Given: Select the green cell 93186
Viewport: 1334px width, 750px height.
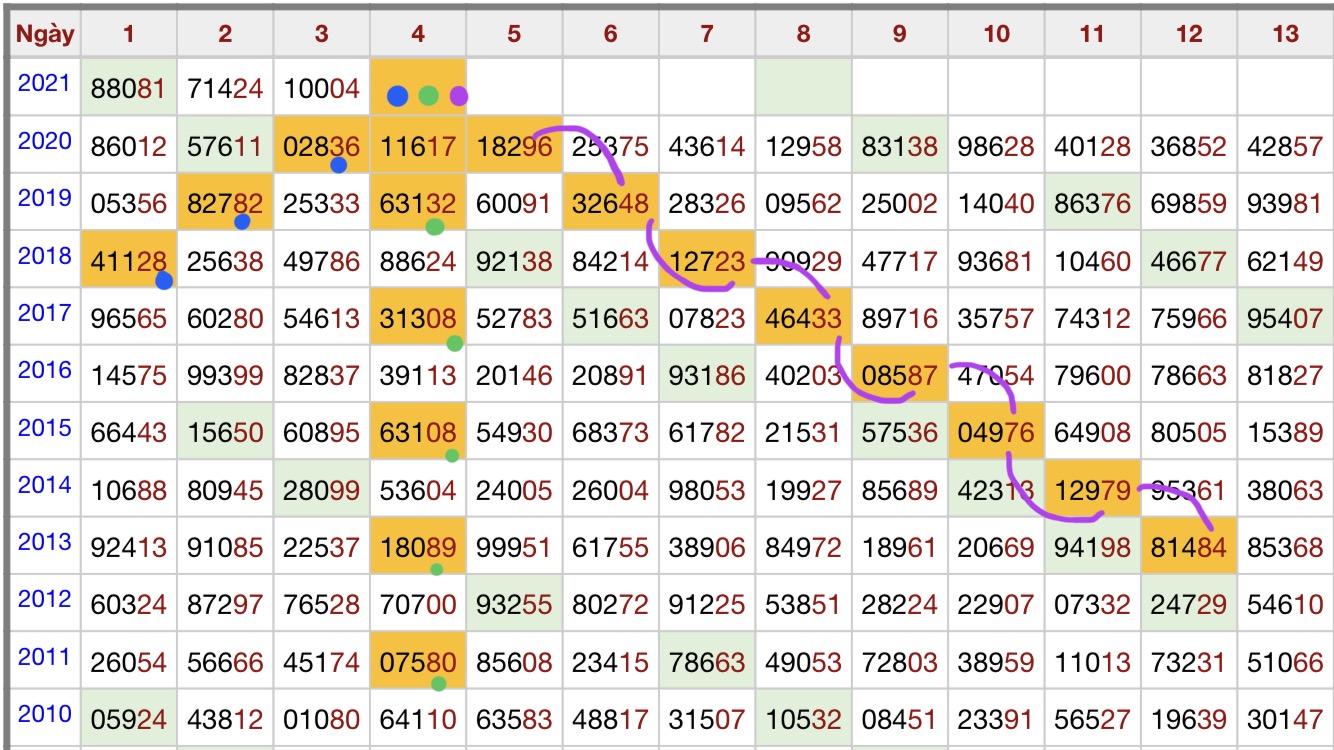Looking at the screenshot, I should pyautogui.click(x=707, y=375).
